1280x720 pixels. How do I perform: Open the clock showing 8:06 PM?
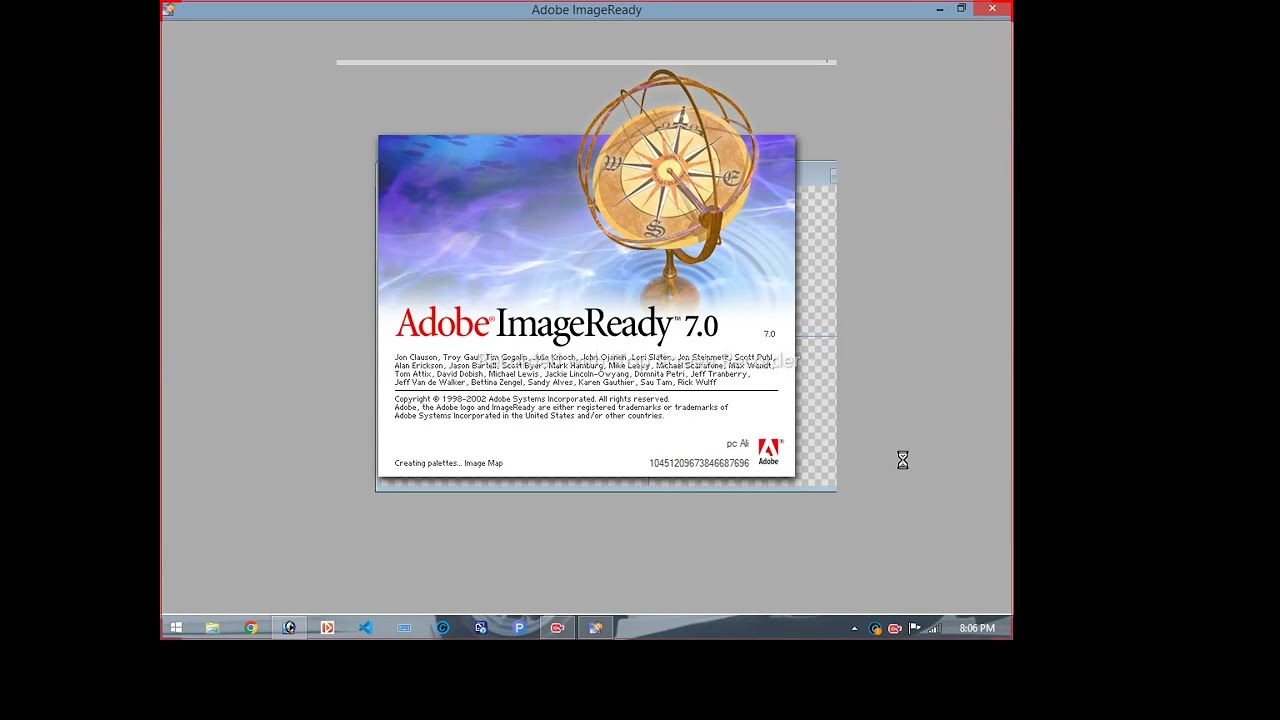tap(977, 628)
